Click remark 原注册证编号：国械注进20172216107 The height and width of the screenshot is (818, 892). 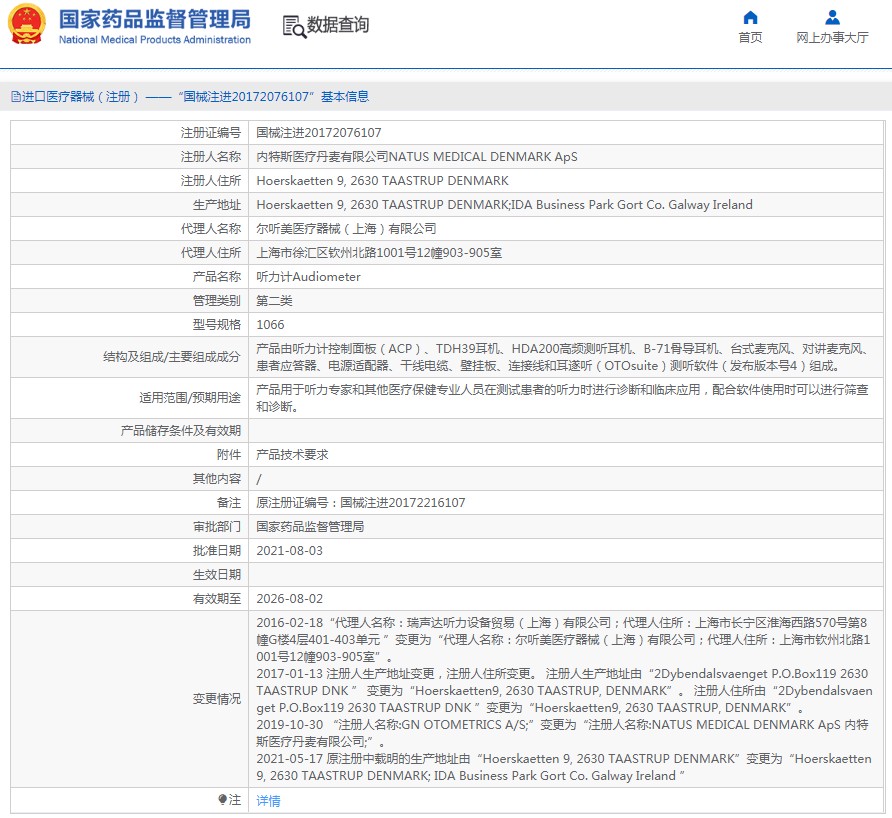(361, 503)
